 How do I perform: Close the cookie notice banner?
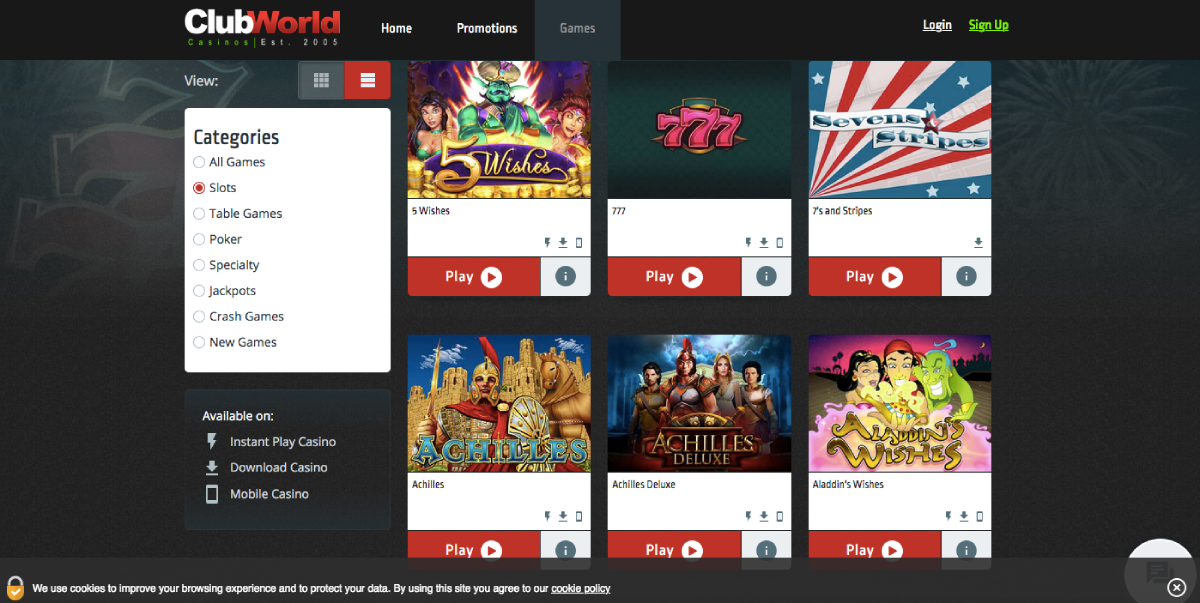1176,587
